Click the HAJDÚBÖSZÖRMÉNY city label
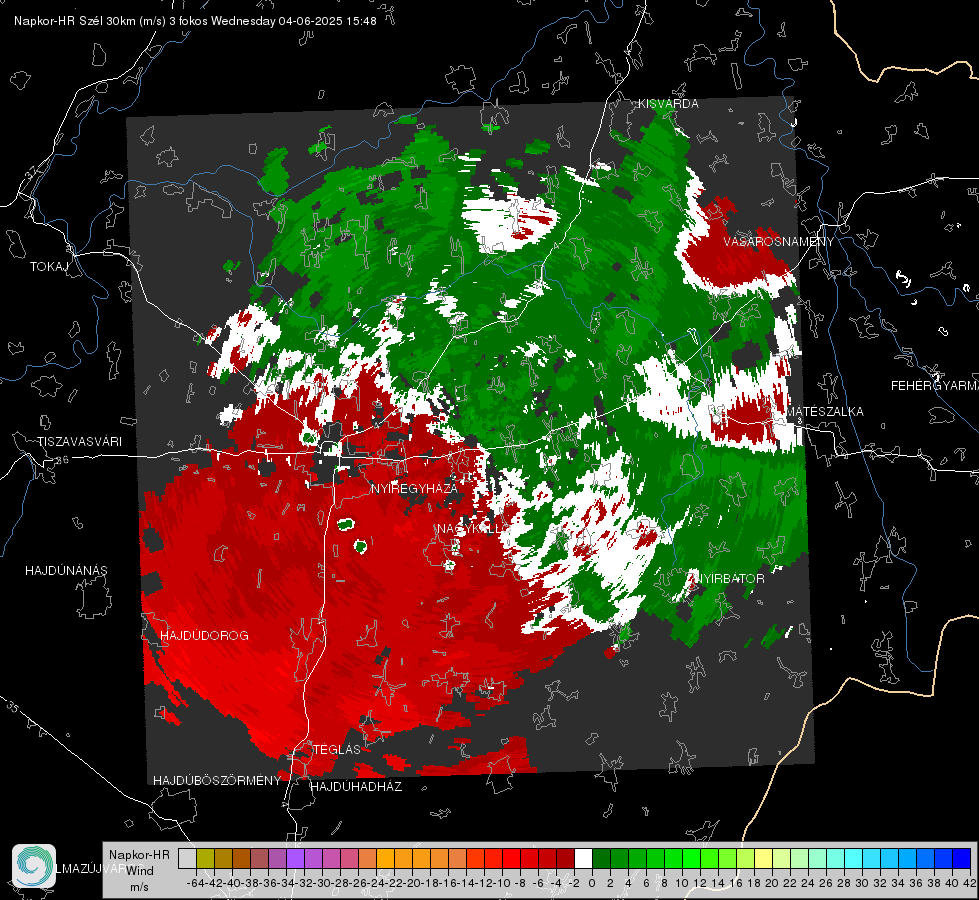Viewport: 979px width, 900px height. [217, 780]
